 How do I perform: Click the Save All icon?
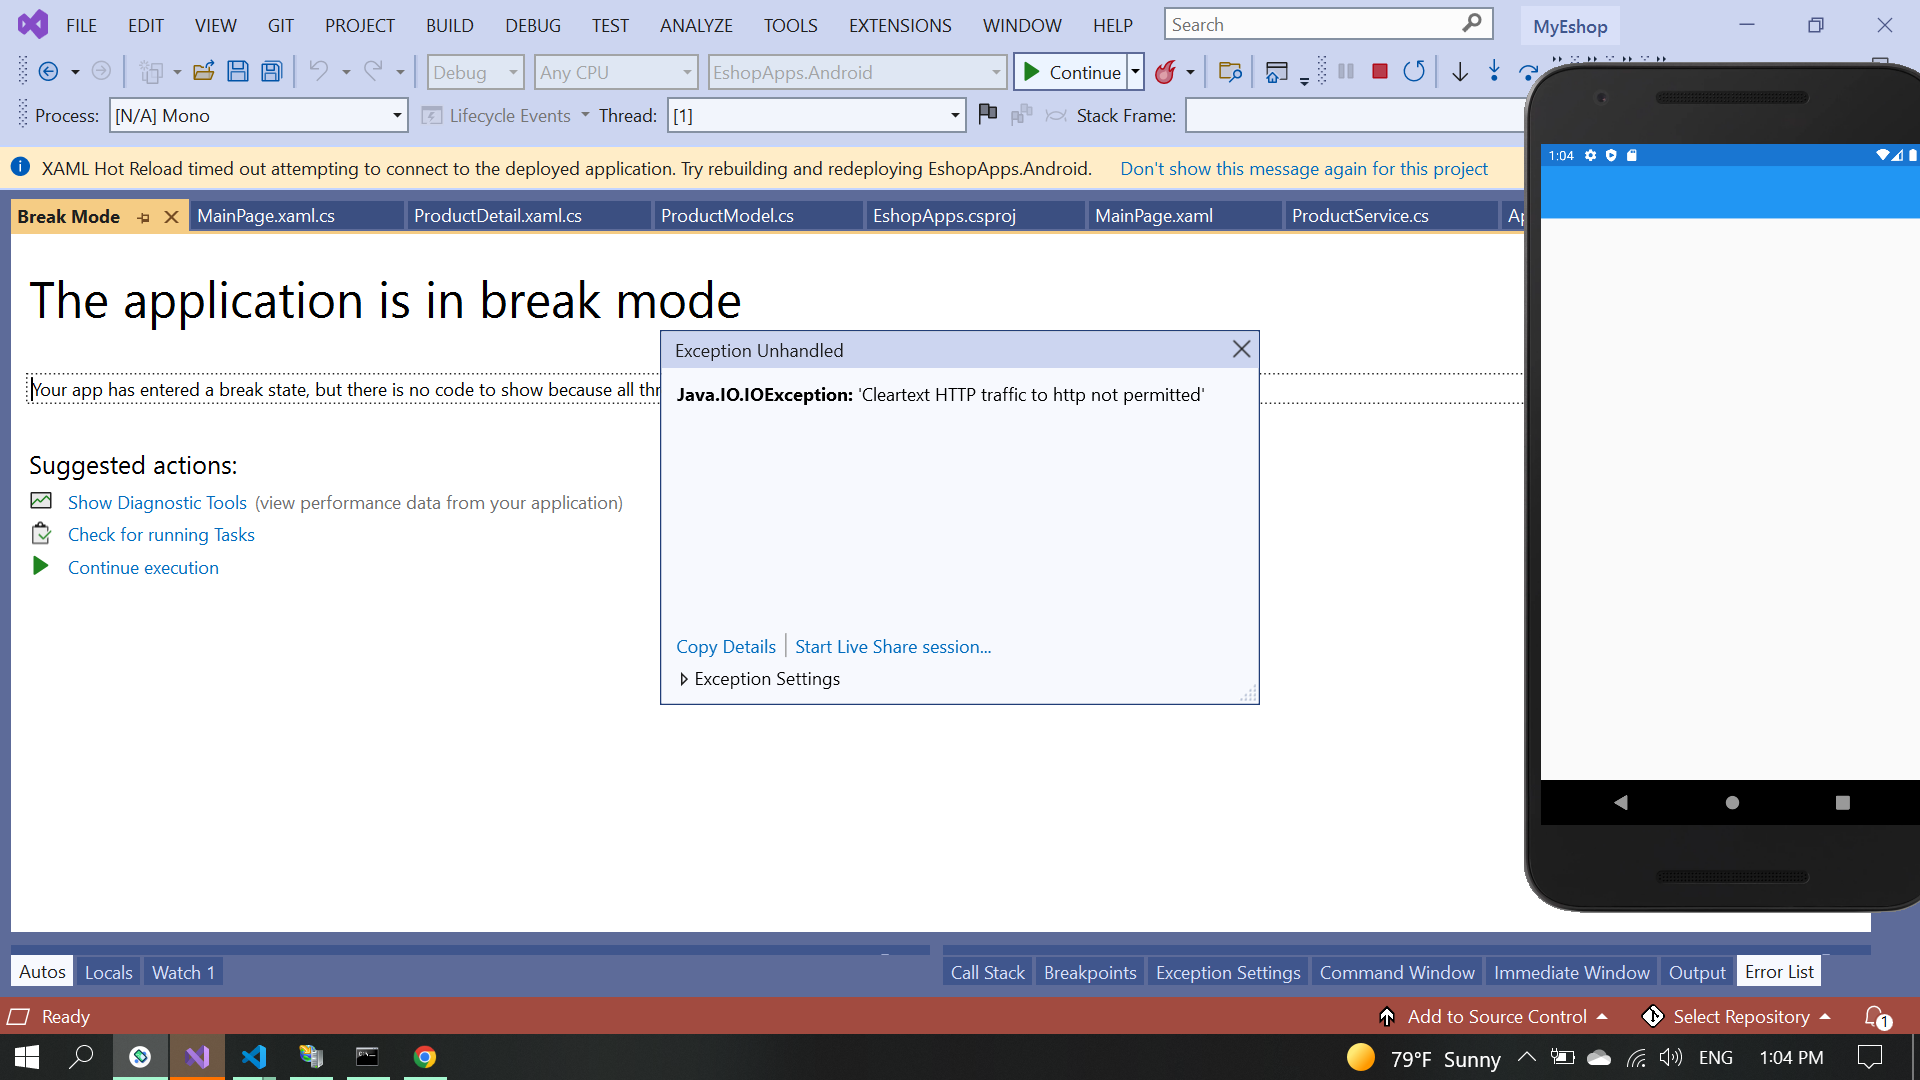(x=272, y=72)
